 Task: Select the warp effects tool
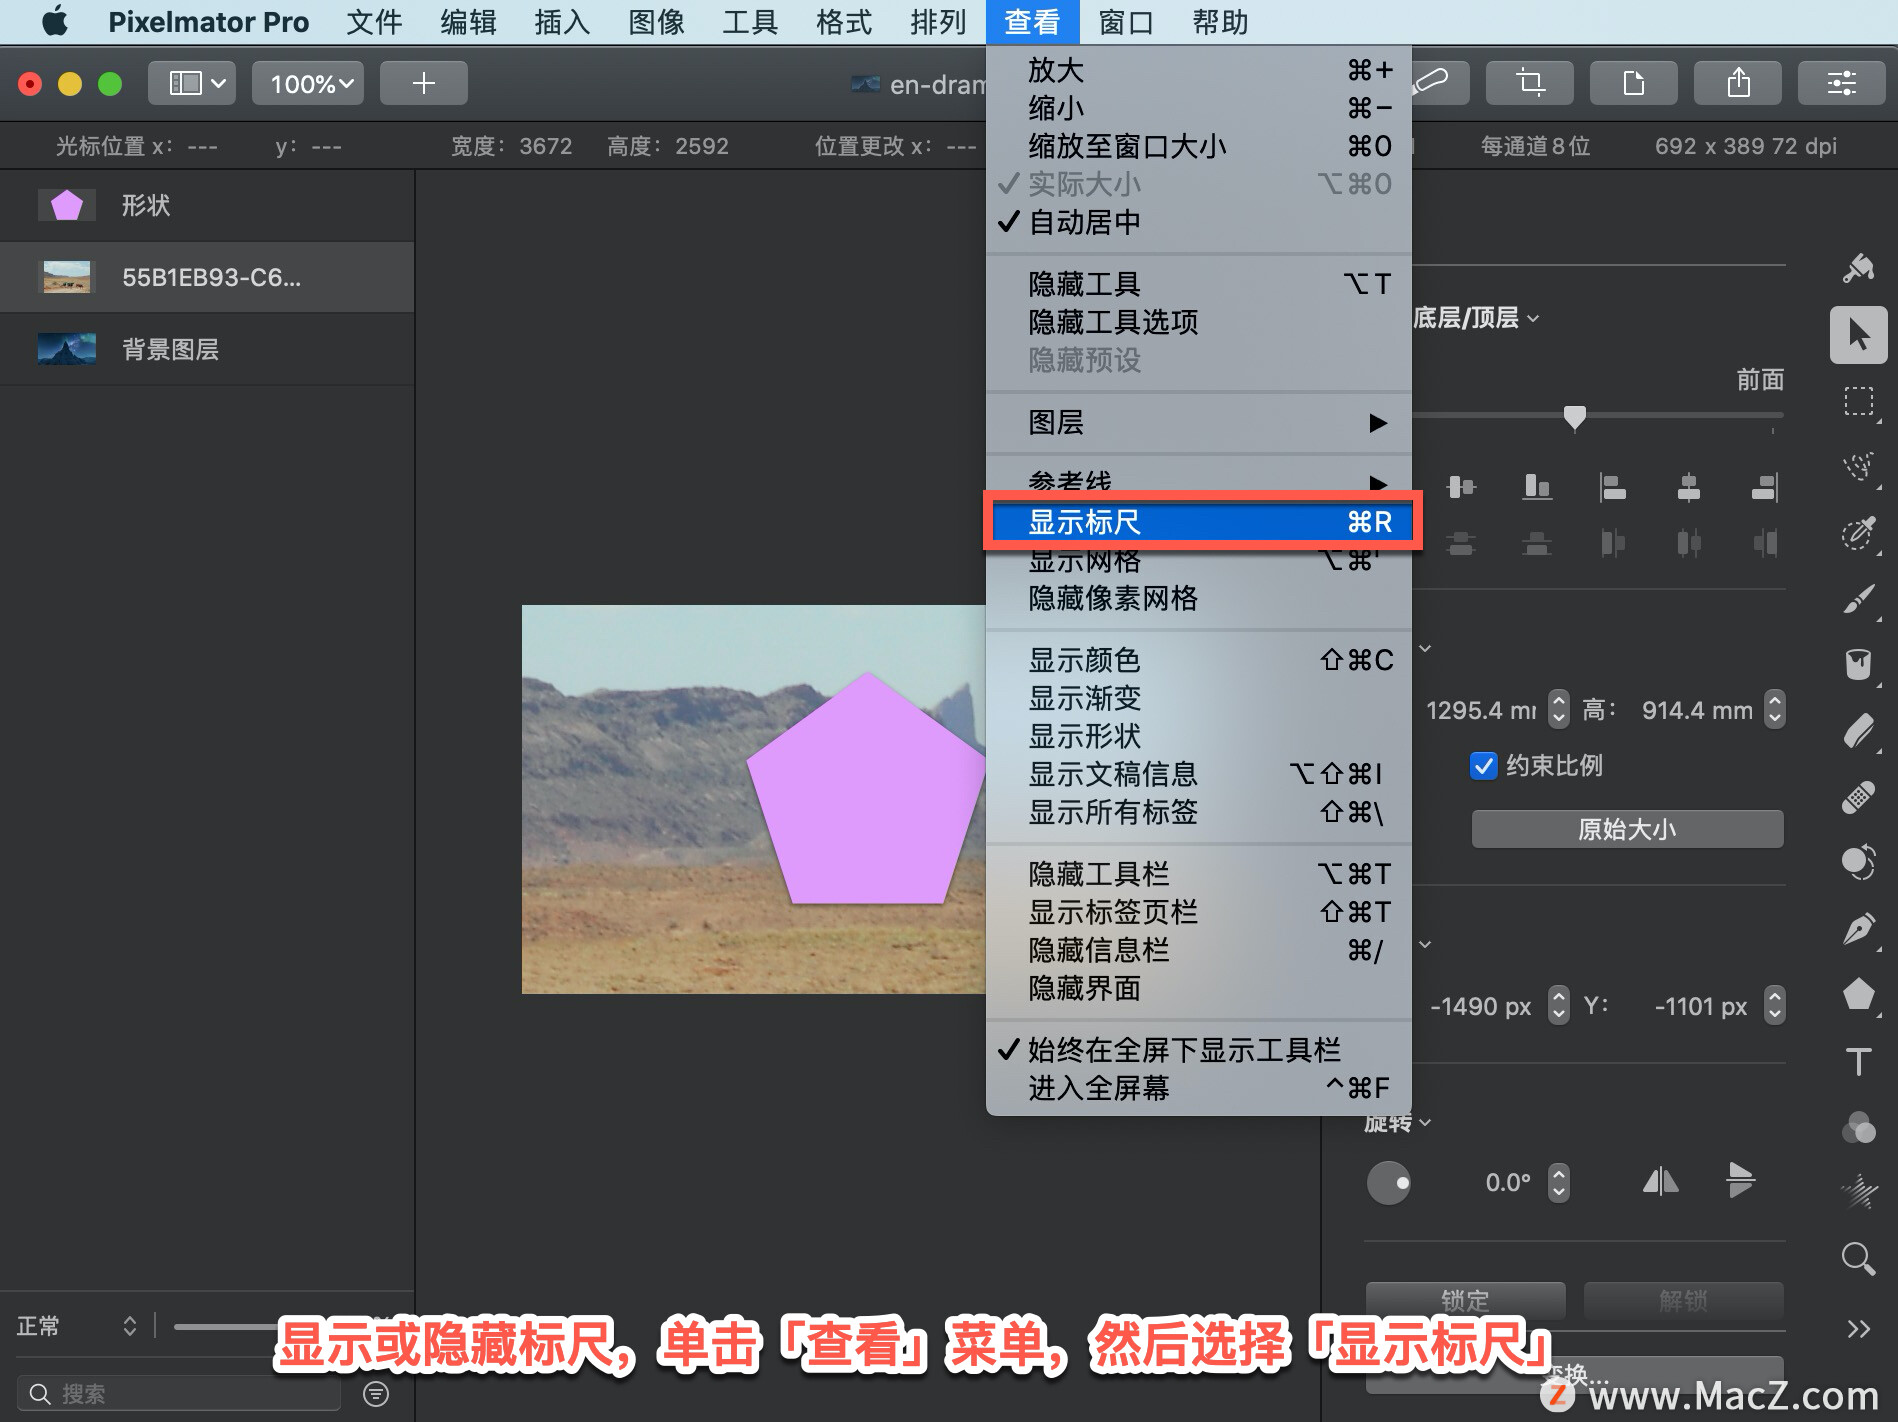coord(1858,1193)
